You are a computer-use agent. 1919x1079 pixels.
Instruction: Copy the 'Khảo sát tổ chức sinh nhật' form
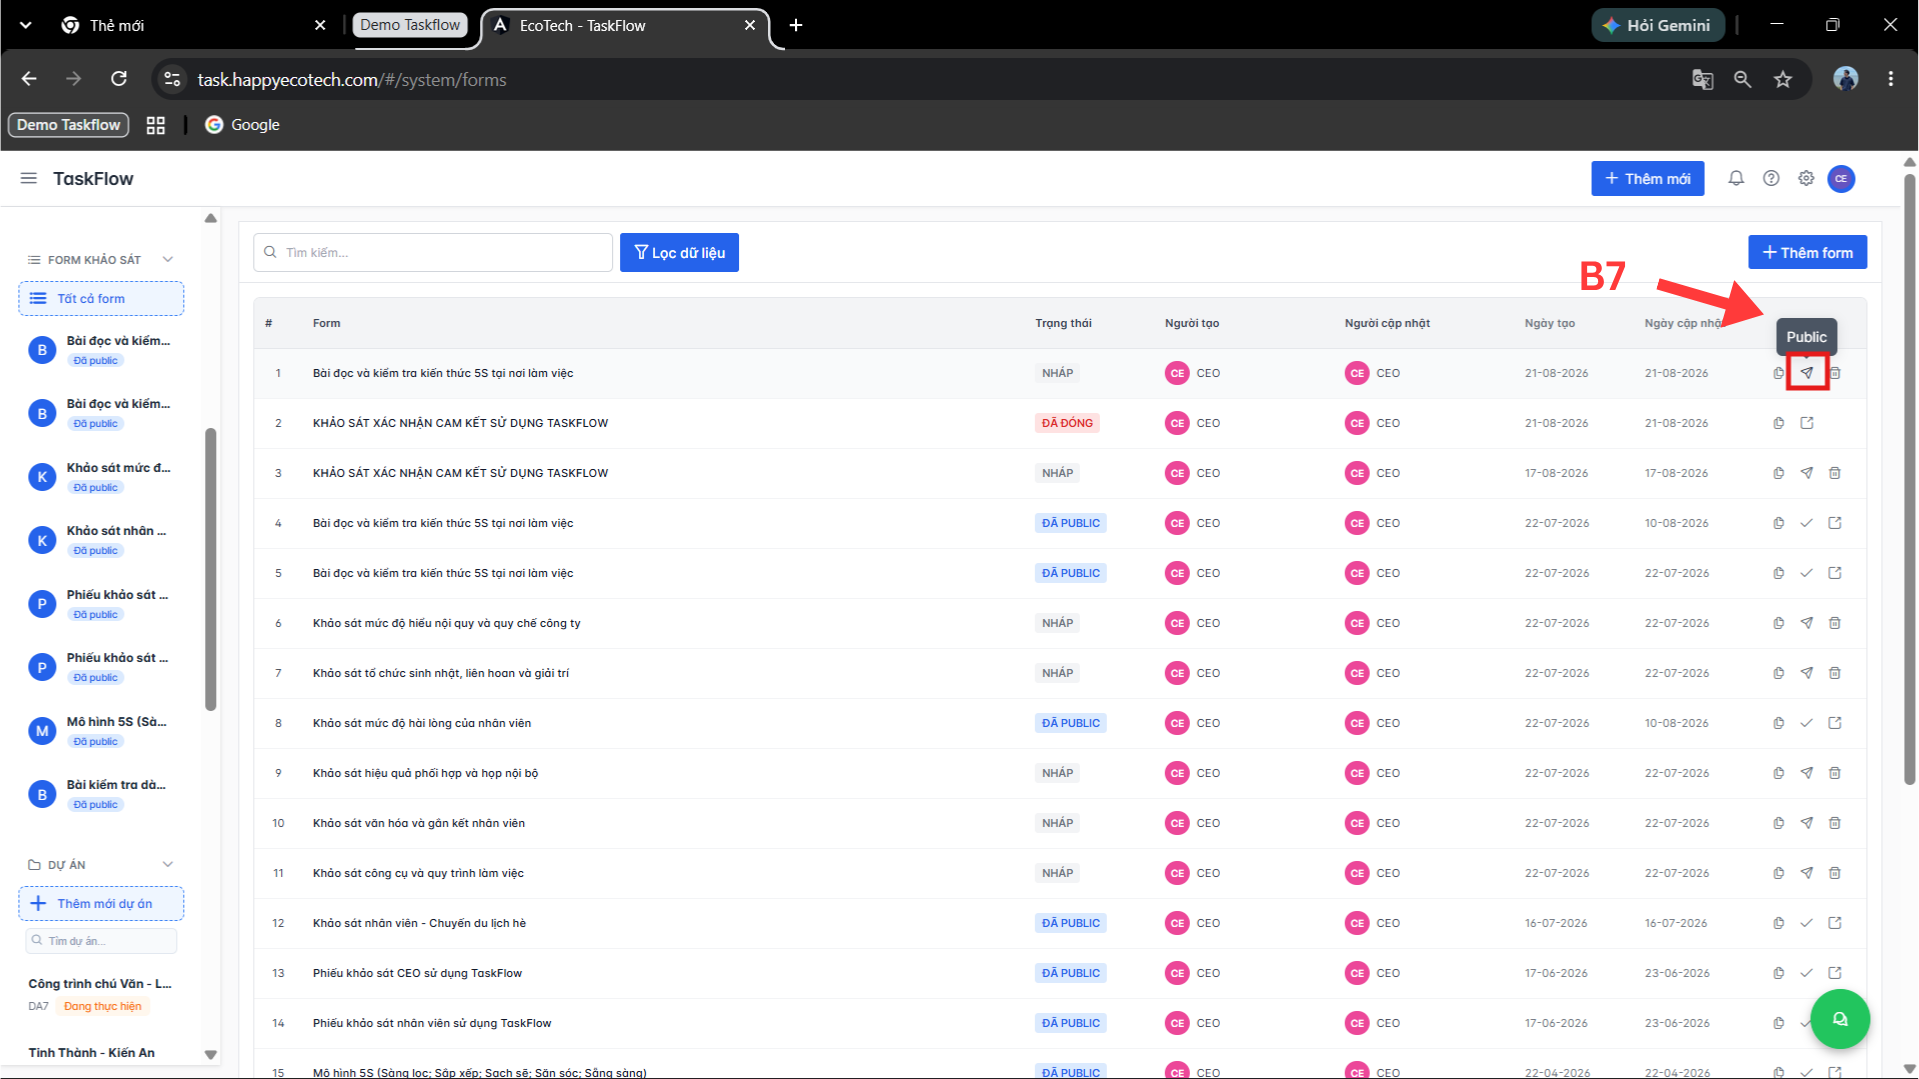(1779, 673)
